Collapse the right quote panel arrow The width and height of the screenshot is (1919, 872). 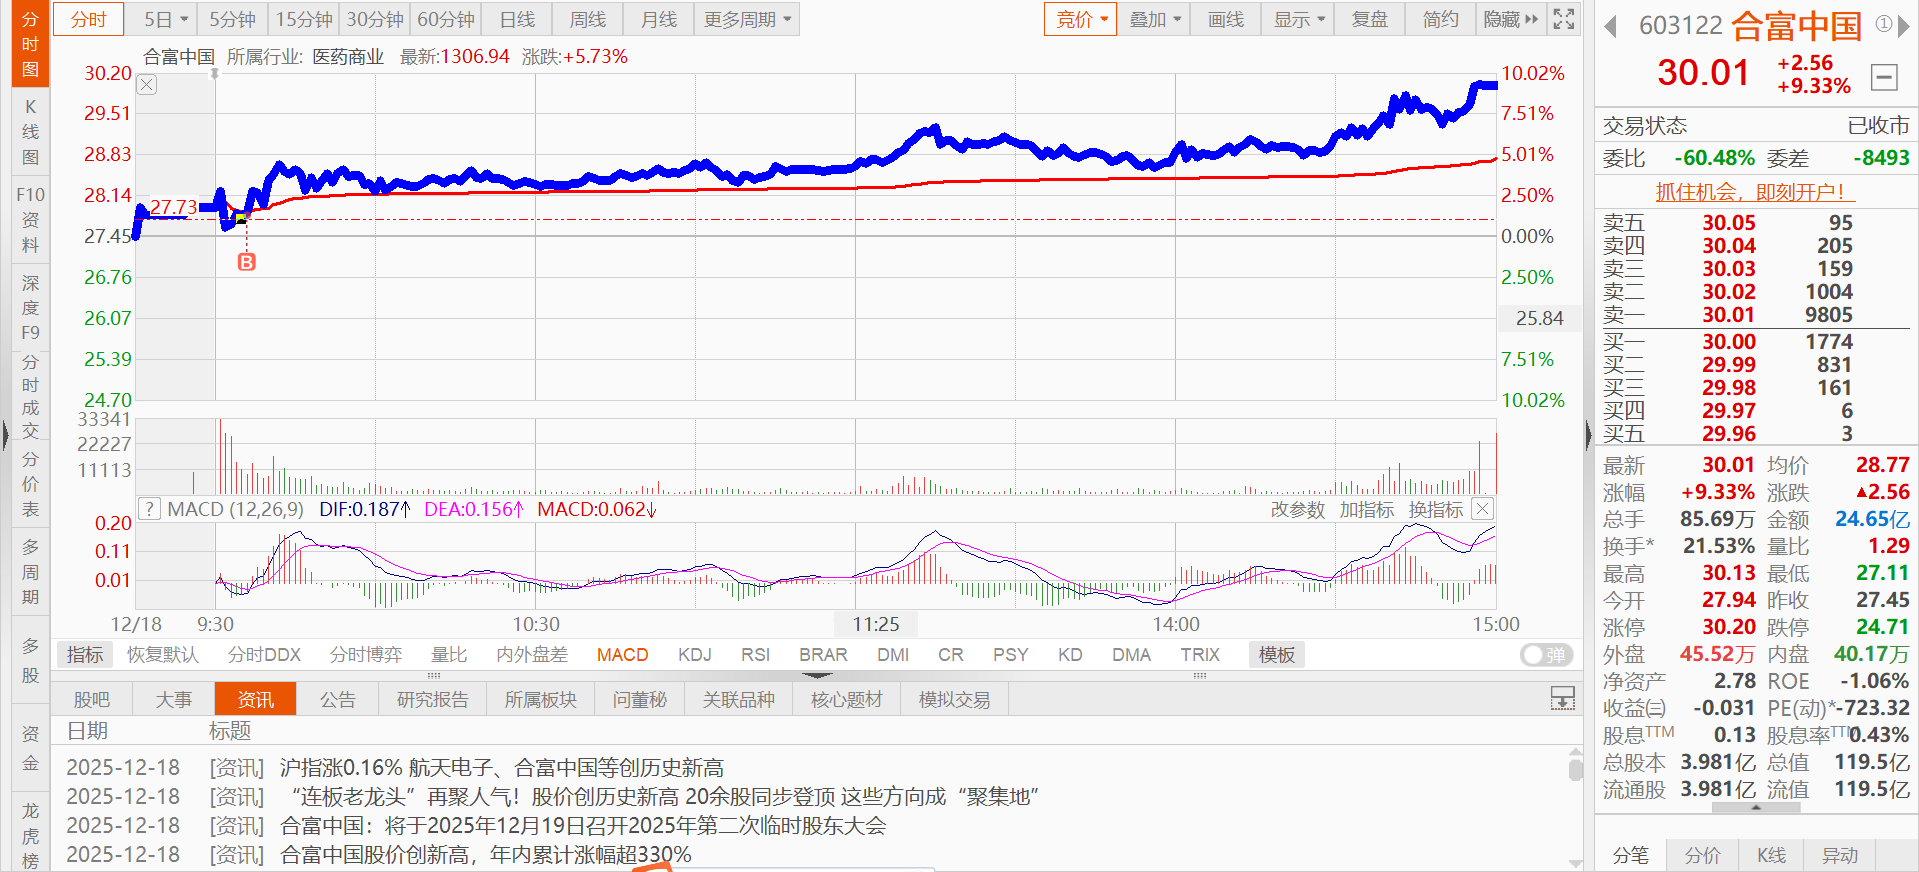pyautogui.click(x=1588, y=435)
